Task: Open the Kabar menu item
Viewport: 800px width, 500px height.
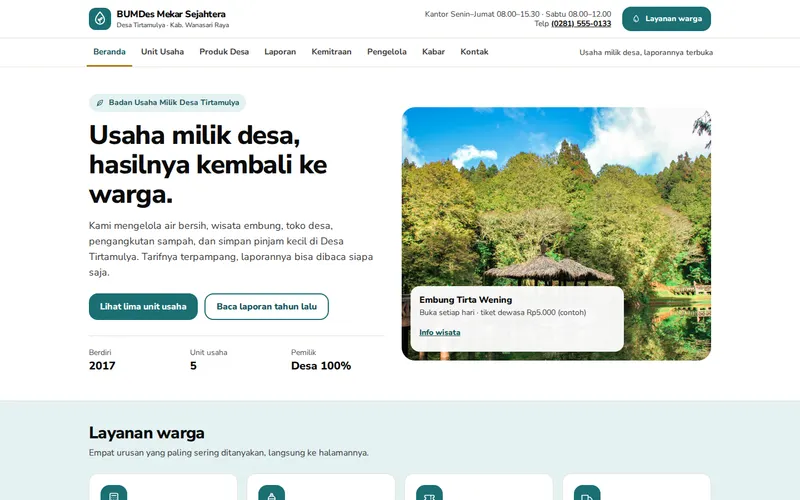Action: pyautogui.click(x=433, y=52)
